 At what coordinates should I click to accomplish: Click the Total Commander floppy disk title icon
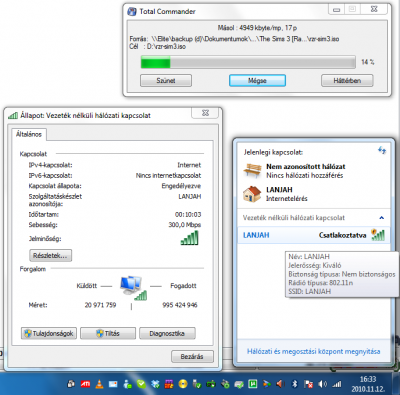coord(132,12)
